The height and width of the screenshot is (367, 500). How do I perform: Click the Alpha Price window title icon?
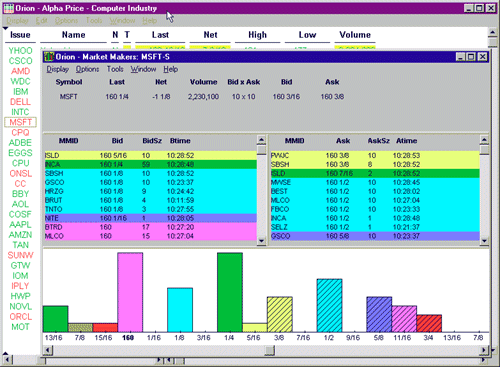tap(9, 8)
